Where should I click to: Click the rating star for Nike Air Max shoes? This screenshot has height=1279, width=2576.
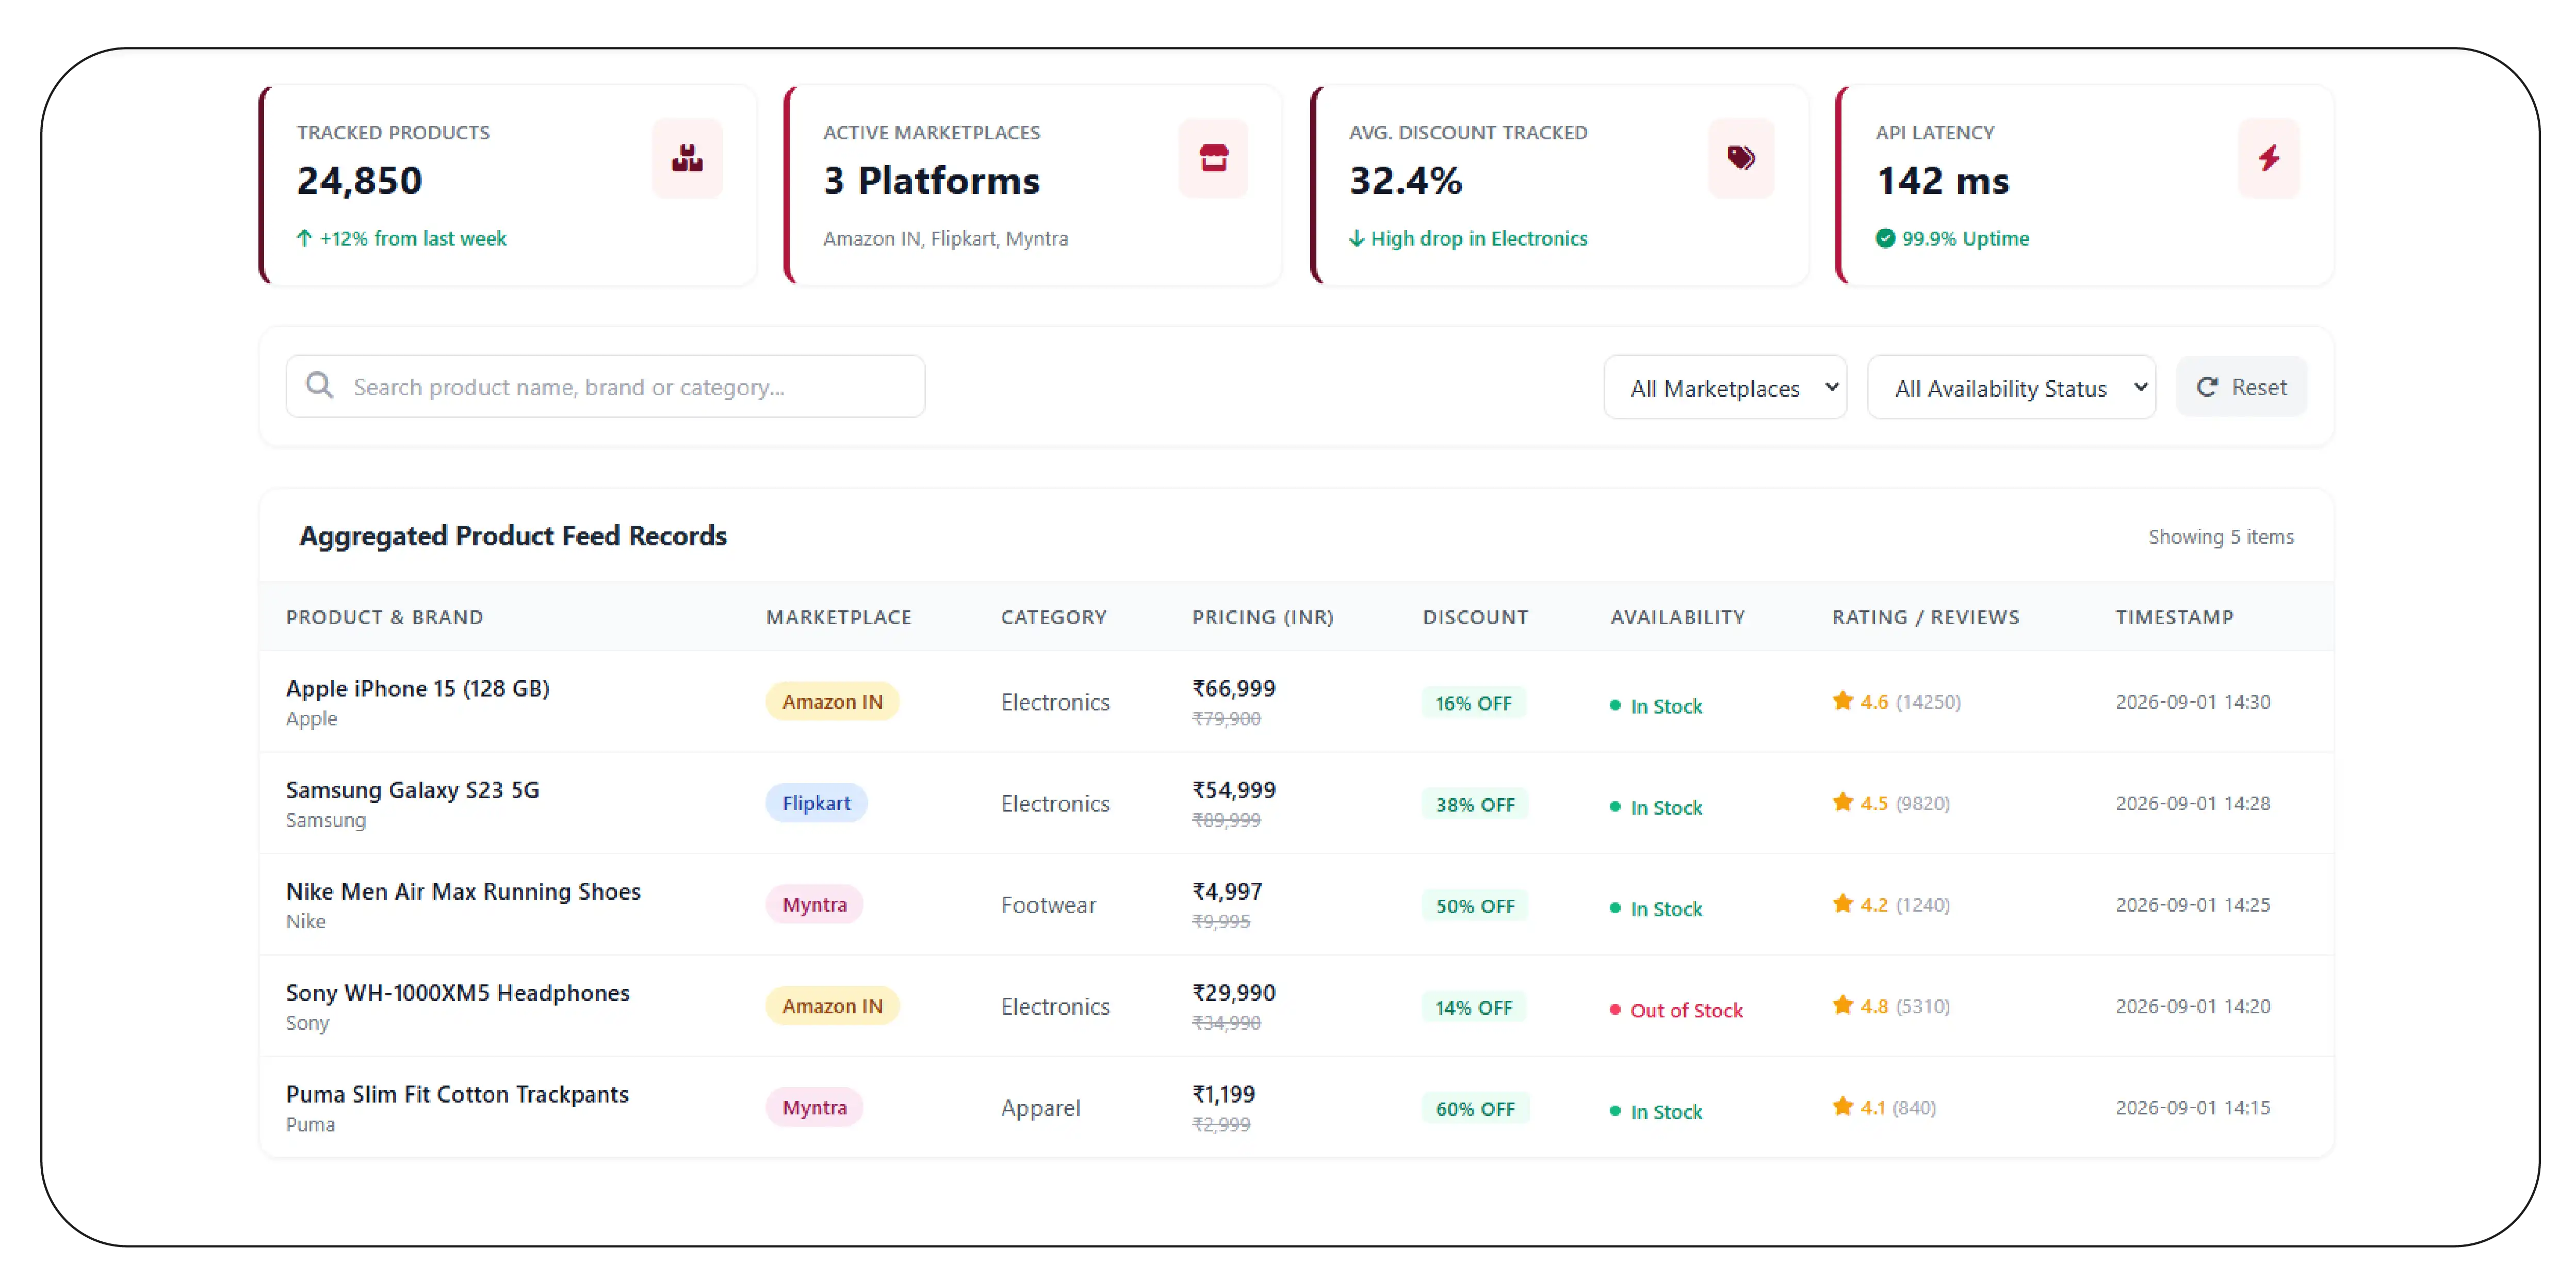pos(1843,904)
